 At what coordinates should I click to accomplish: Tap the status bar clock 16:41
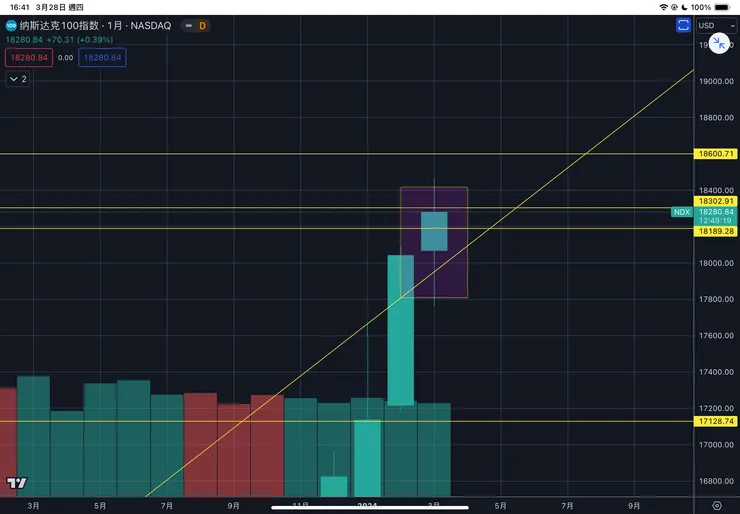point(20,7)
